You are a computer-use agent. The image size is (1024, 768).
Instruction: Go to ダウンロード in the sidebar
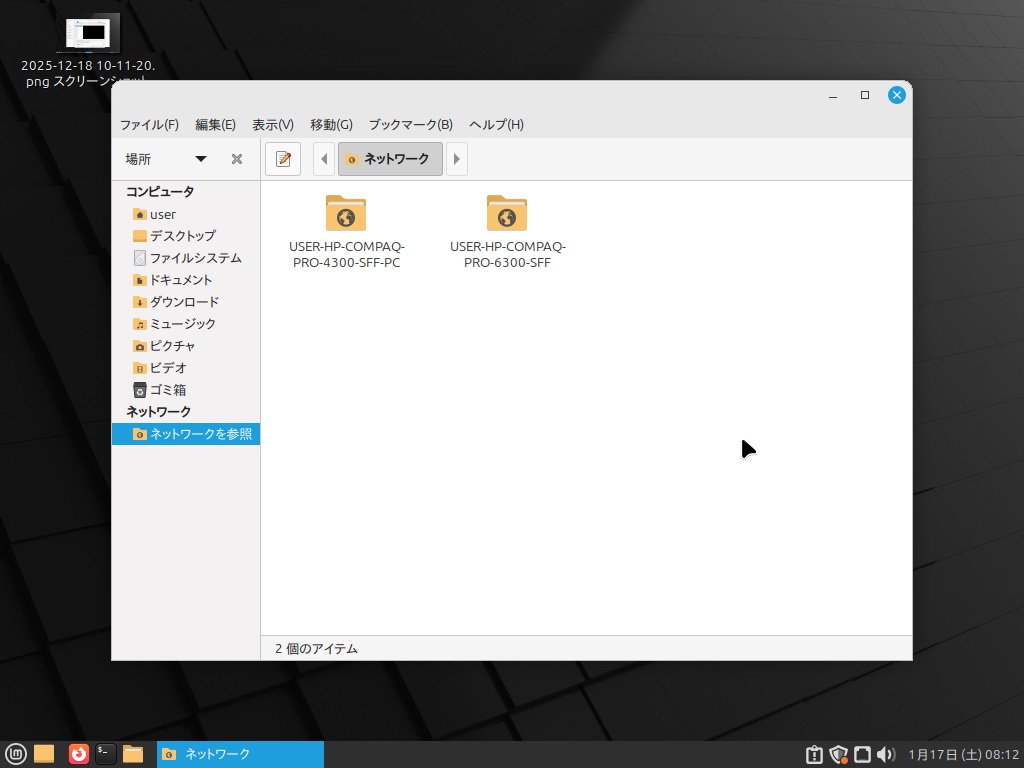click(184, 302)
